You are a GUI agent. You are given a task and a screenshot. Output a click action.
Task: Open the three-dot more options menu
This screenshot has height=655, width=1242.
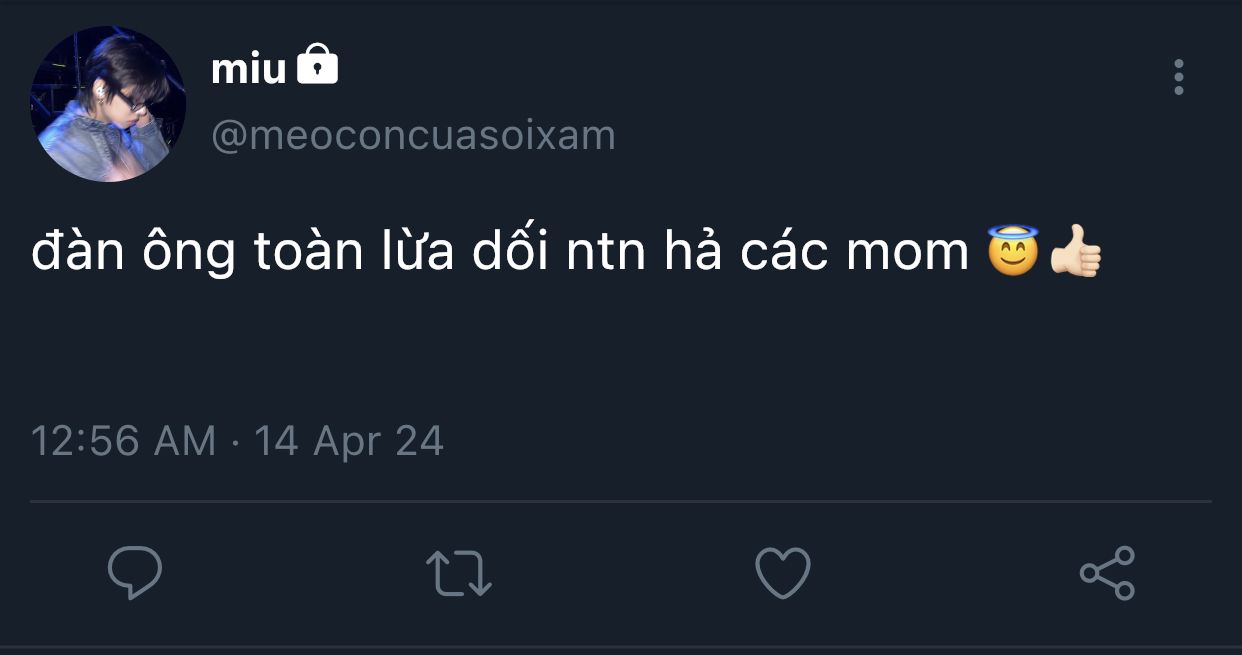click(x=1179, y=77)
